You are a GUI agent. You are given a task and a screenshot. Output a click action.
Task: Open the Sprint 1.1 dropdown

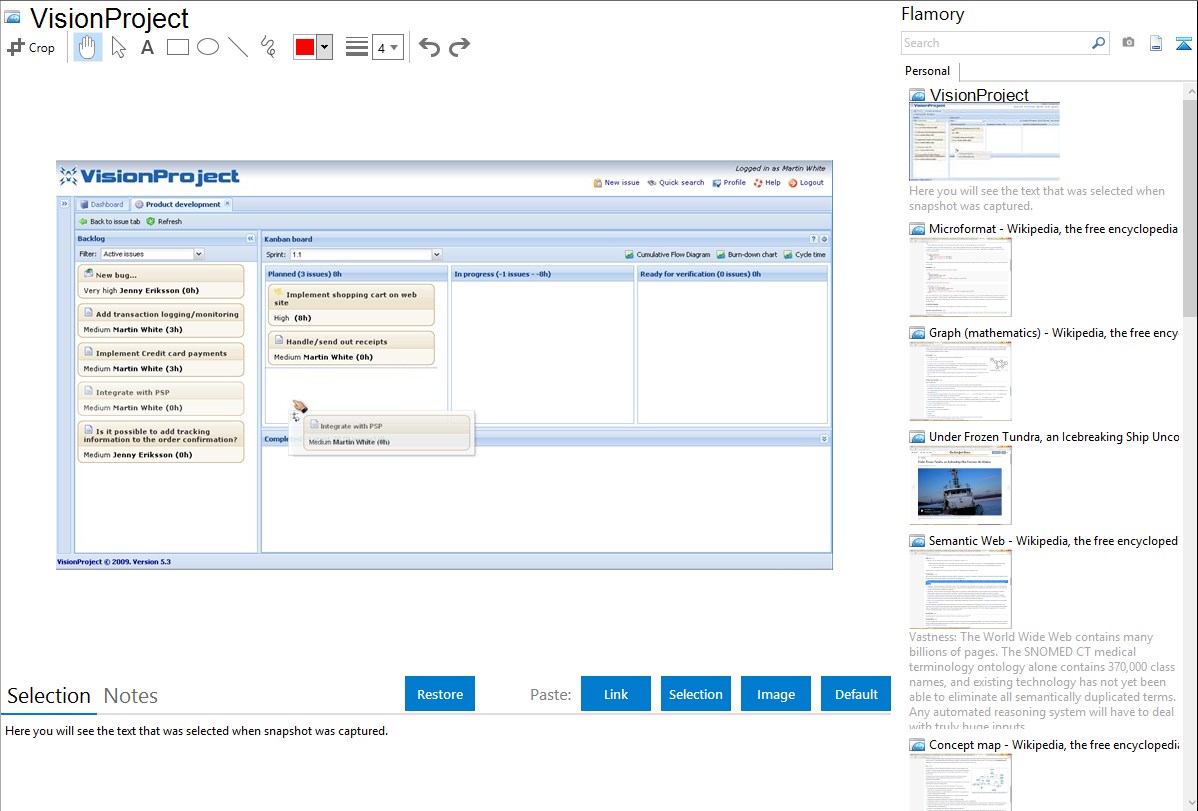(437, 255)
